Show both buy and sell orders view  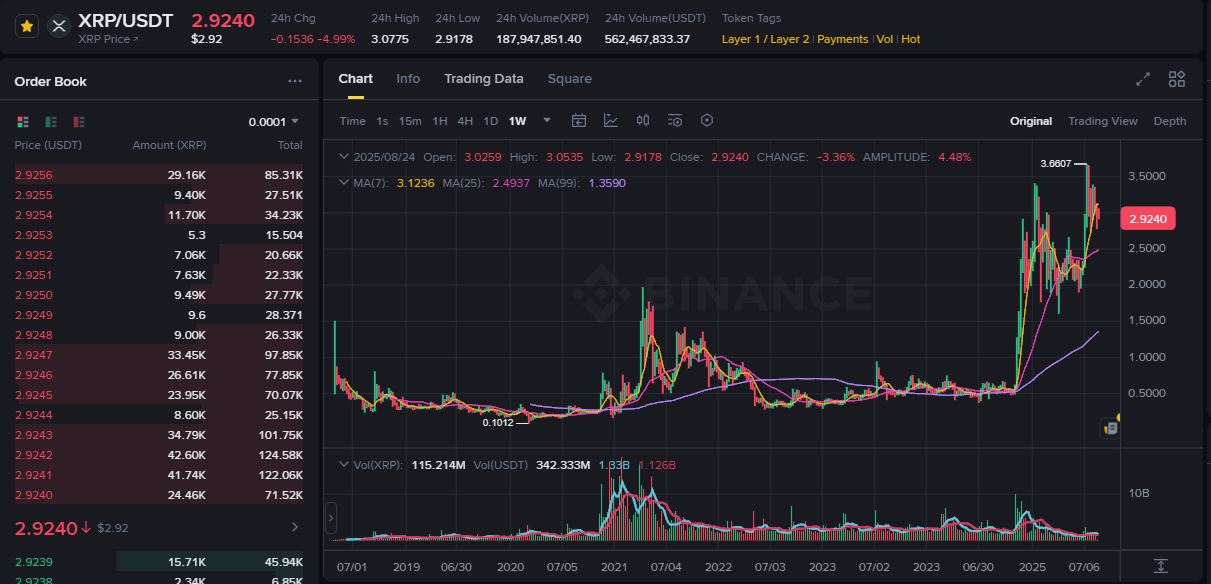23,122
